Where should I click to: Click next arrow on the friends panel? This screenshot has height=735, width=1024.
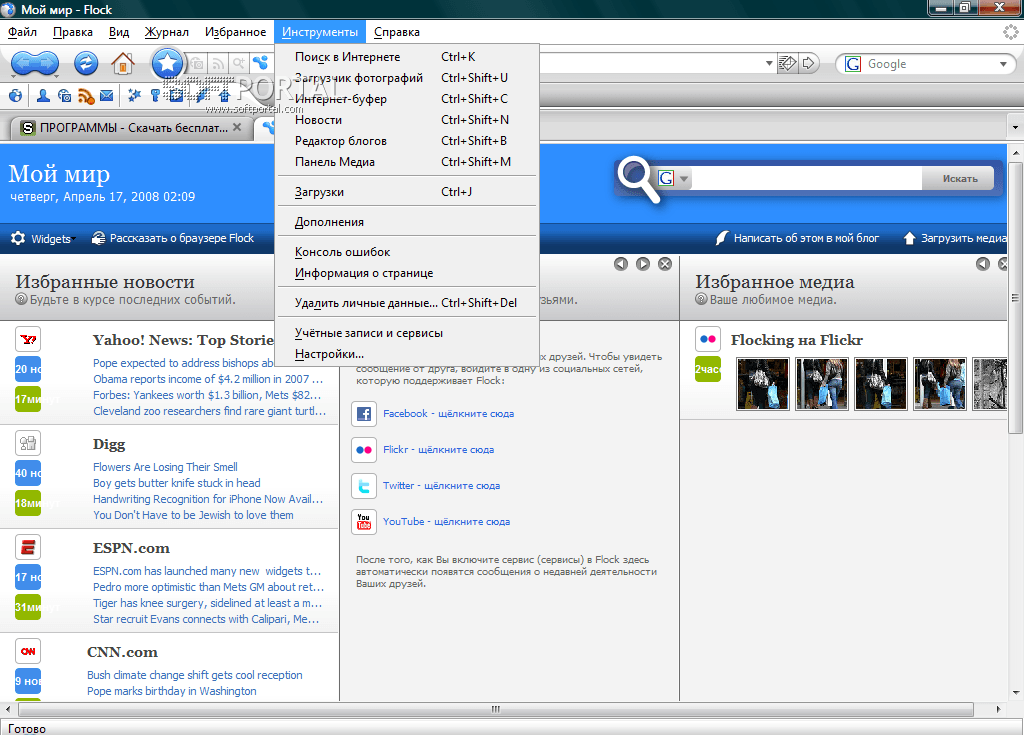(x=643, y=264)
